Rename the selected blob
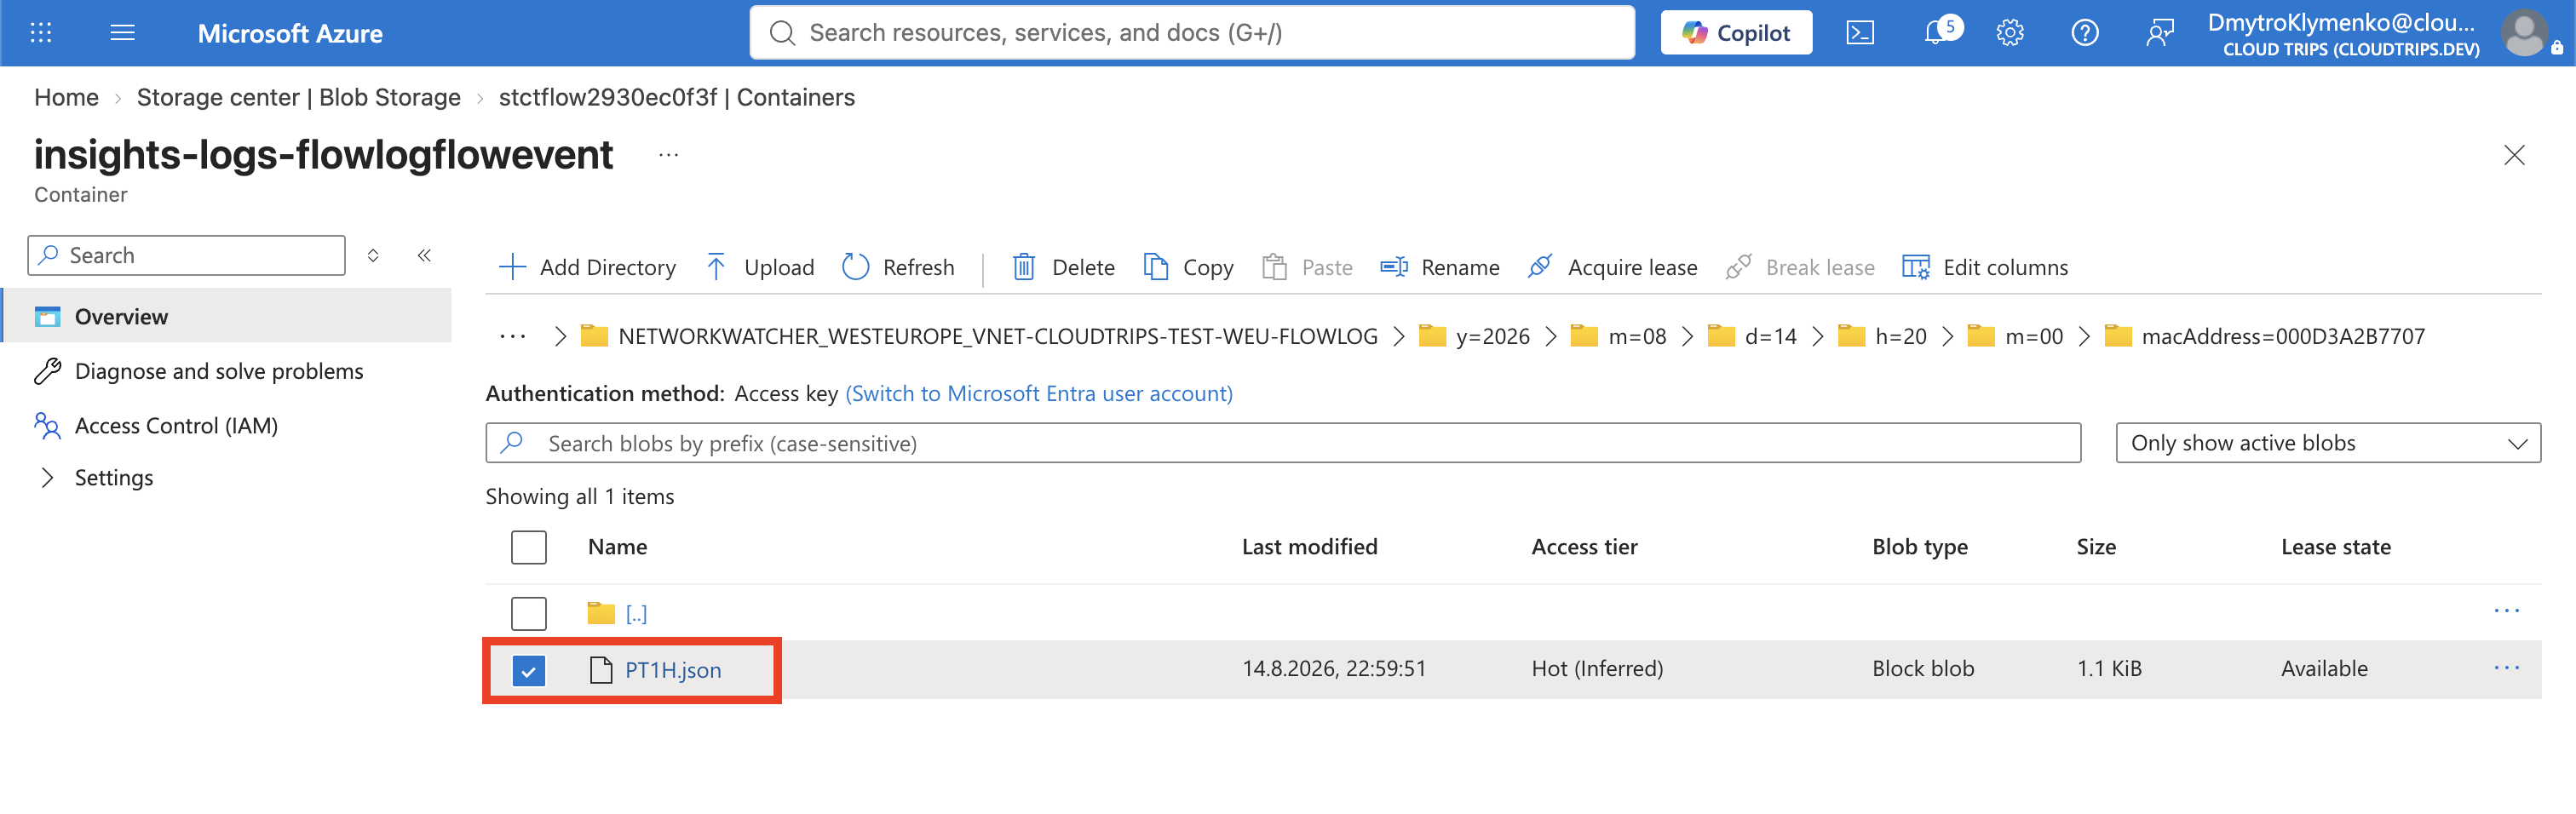Screen dimensions: 2576x814 tap(1440, 267)
